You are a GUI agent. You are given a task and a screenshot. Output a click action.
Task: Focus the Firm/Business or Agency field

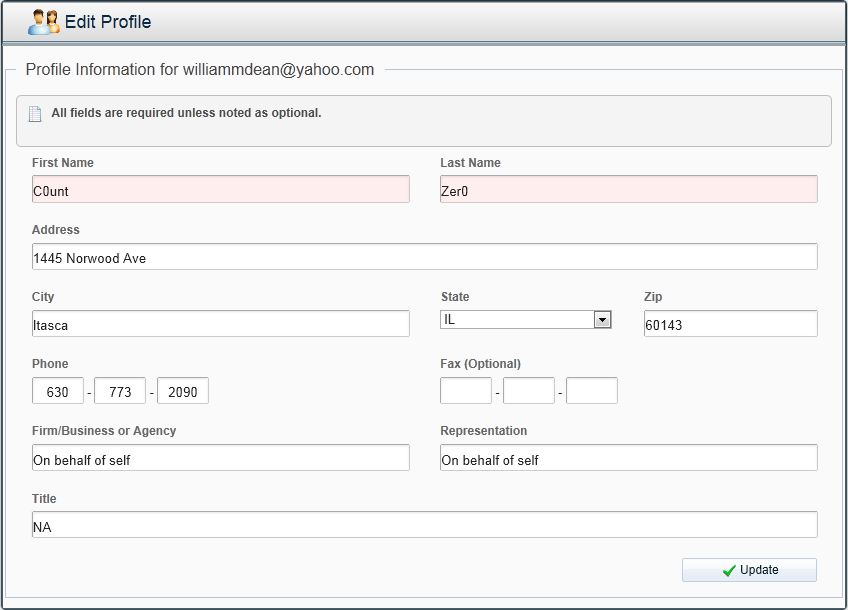coord(220,458)
